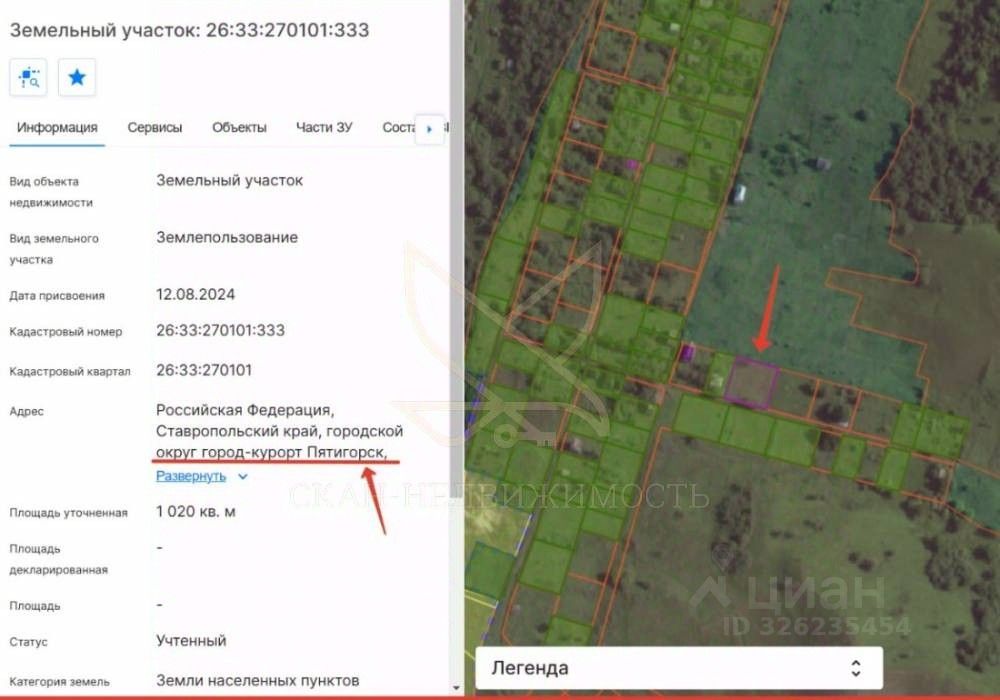Click the Кадастровый номер label
This screenshot has height=700, width=1000.
(x=66, y=332)
